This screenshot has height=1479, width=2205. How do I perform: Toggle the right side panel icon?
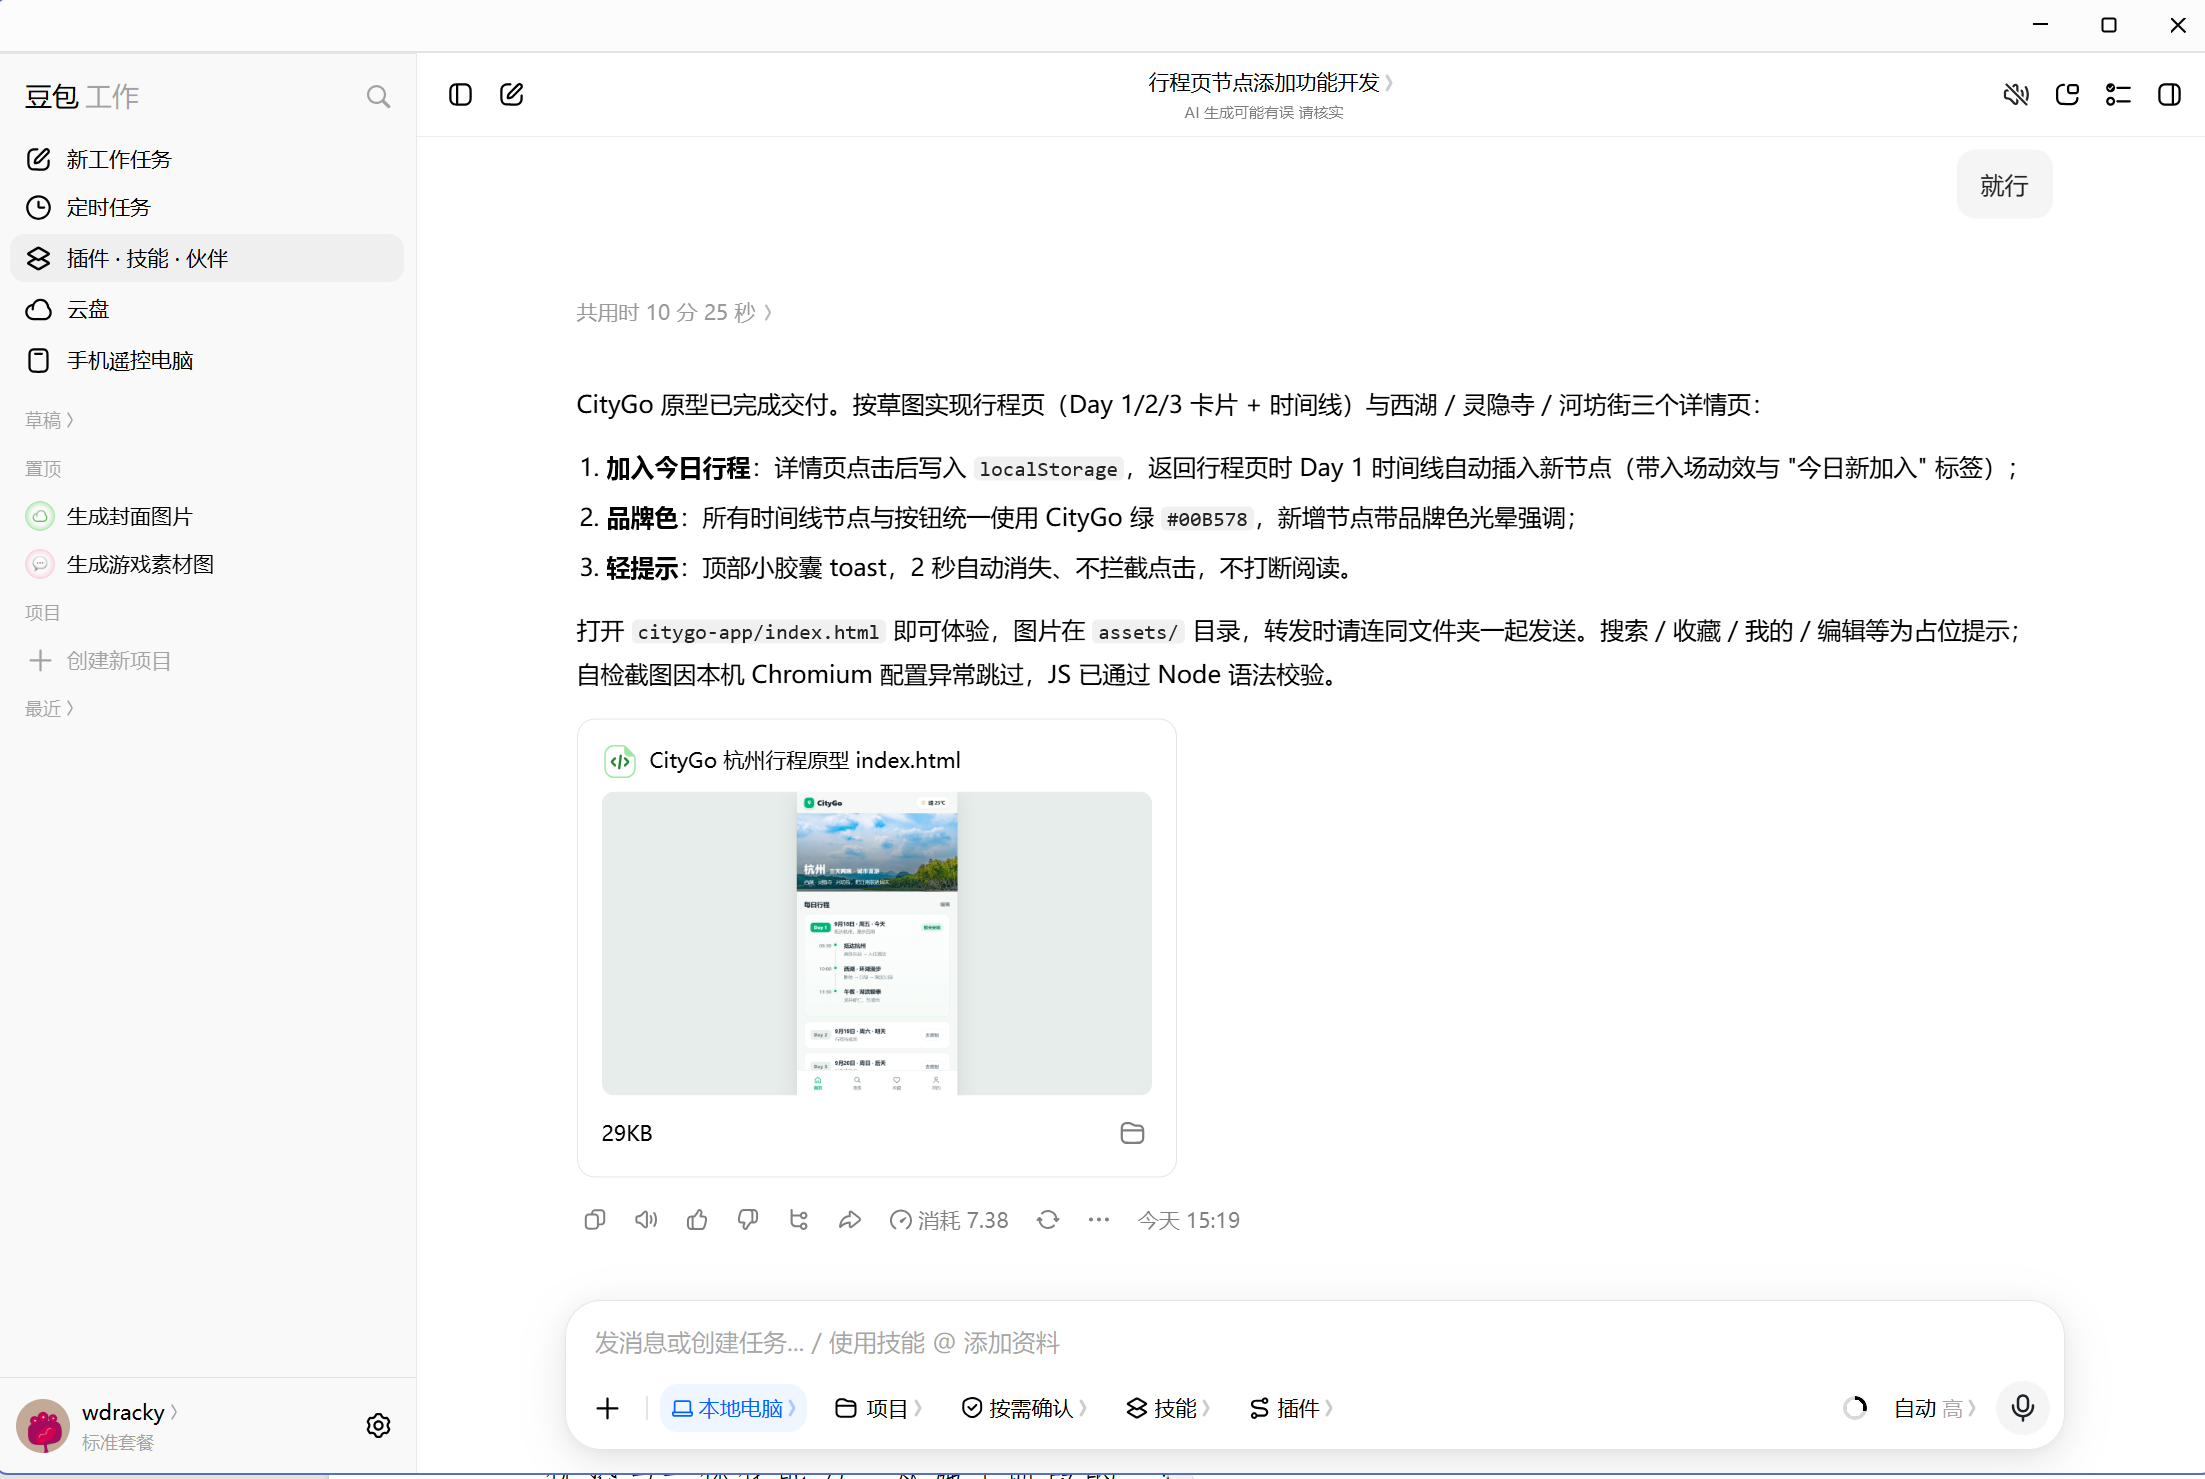click(2169, 95)
